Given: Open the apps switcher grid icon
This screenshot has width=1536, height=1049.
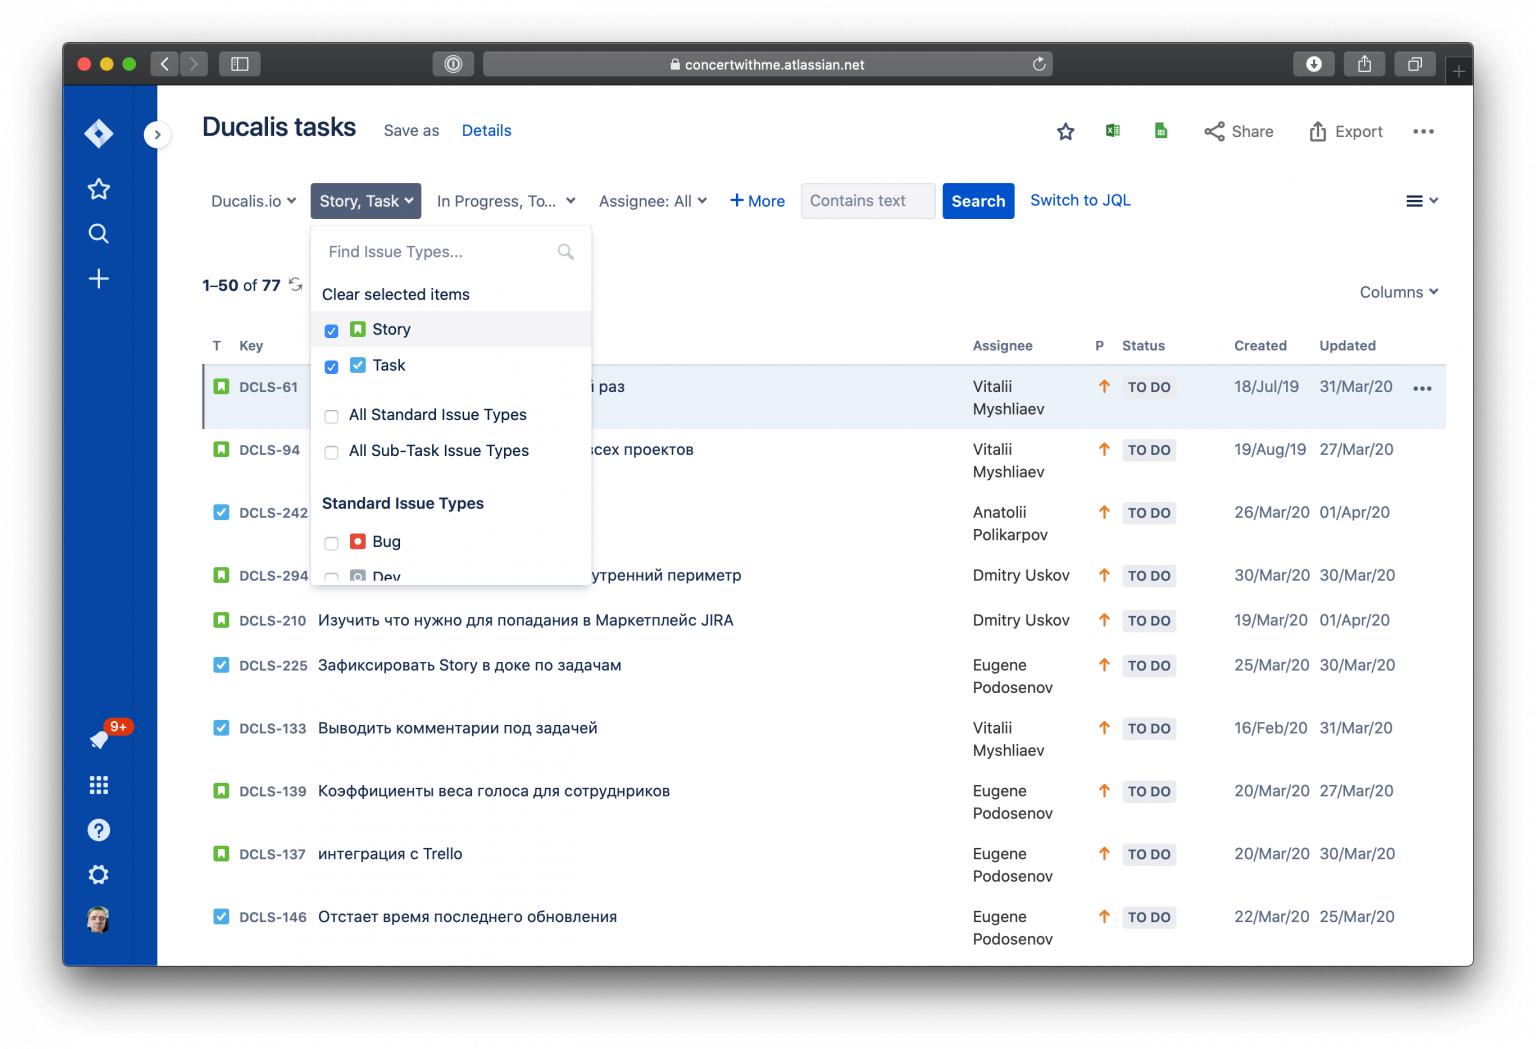Looking at the screenshot, I should coord(98,784).
